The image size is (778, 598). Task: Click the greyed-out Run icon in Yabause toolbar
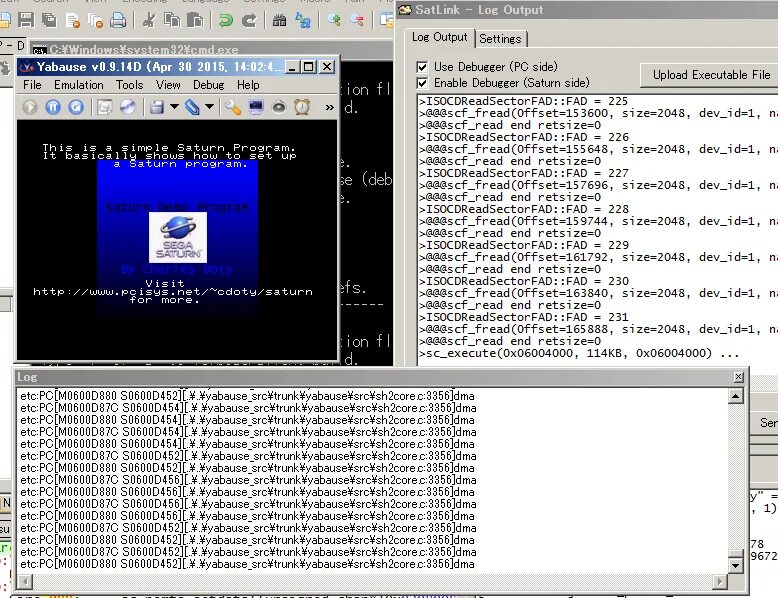[x=30, y=107]
